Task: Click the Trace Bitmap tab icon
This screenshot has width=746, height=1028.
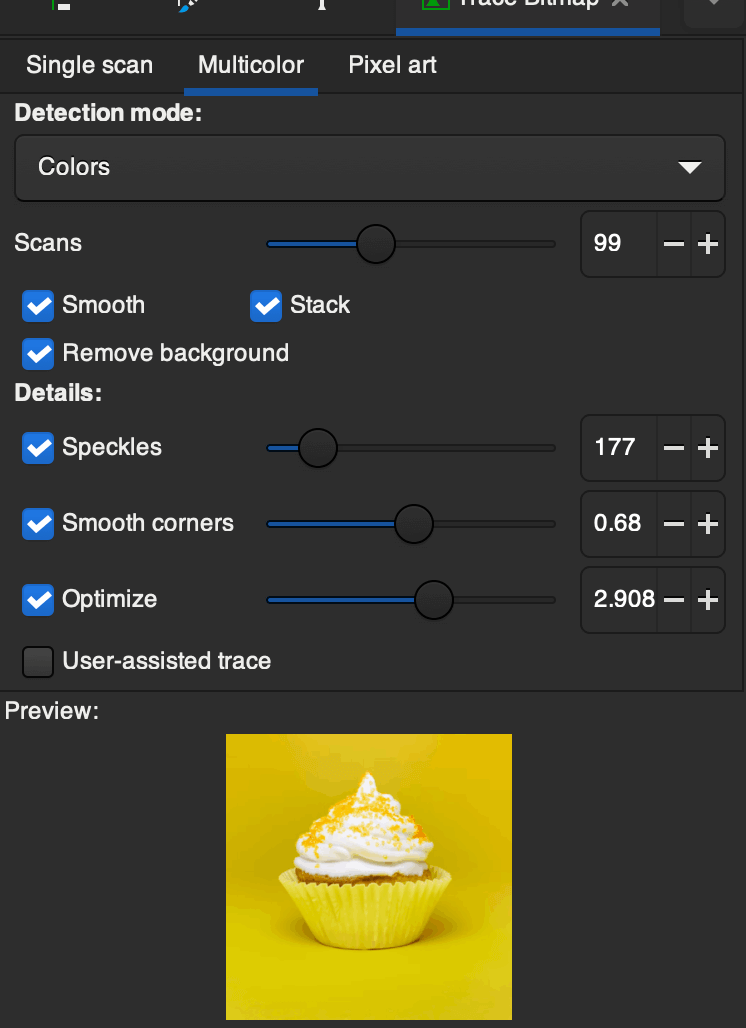Action: pyautogui.click(x=434, y=3)
